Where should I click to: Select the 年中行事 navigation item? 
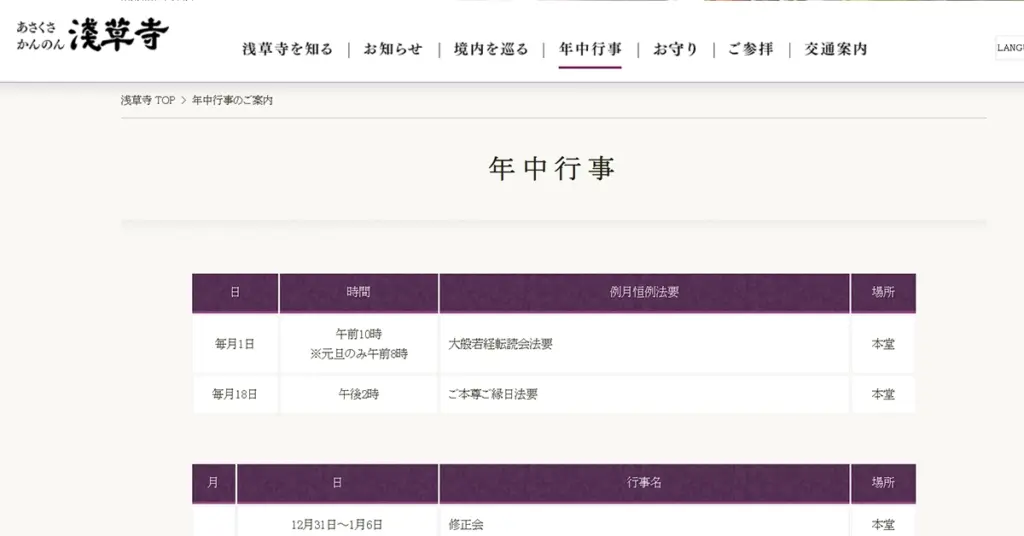click(x=590, y=49)
